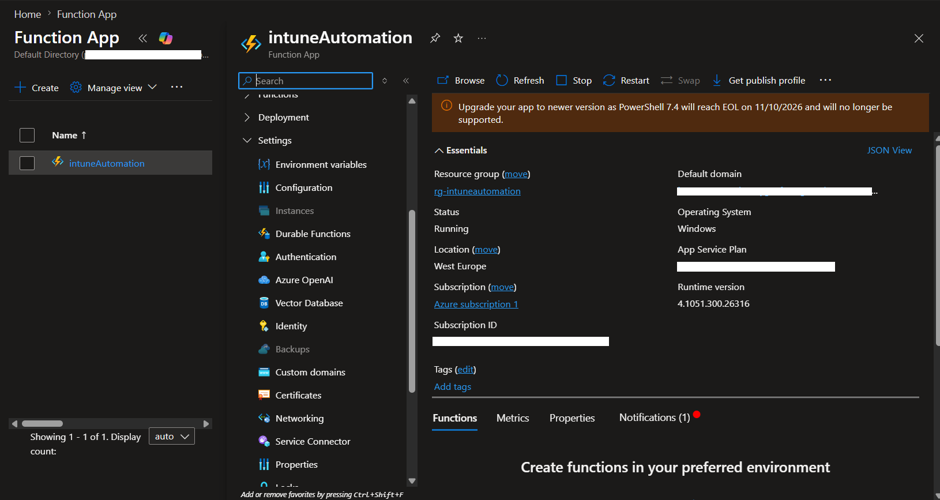This screenshot has width=940, height=500.
Task: Mark intuneAutomation as favorite with star
Action: coord(458,38)
